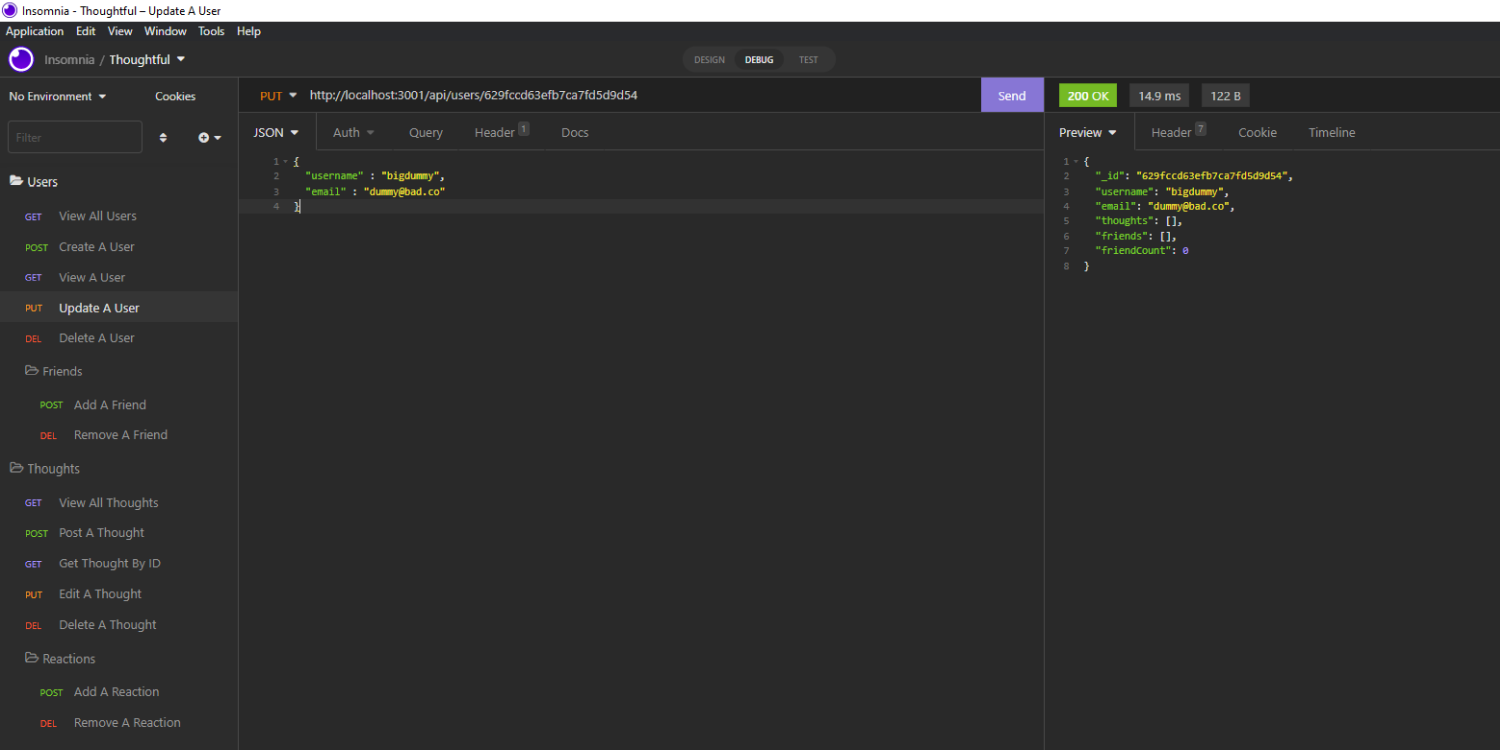
Task: Click the Cookies button
Action: click(175, 96)
